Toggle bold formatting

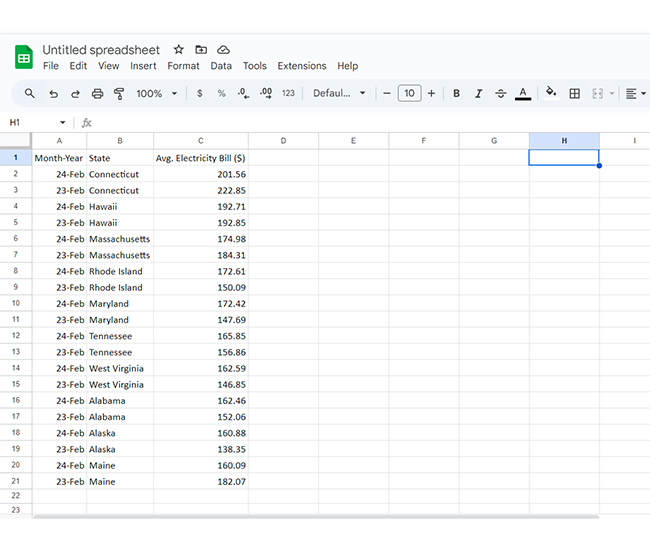[456, 94]
